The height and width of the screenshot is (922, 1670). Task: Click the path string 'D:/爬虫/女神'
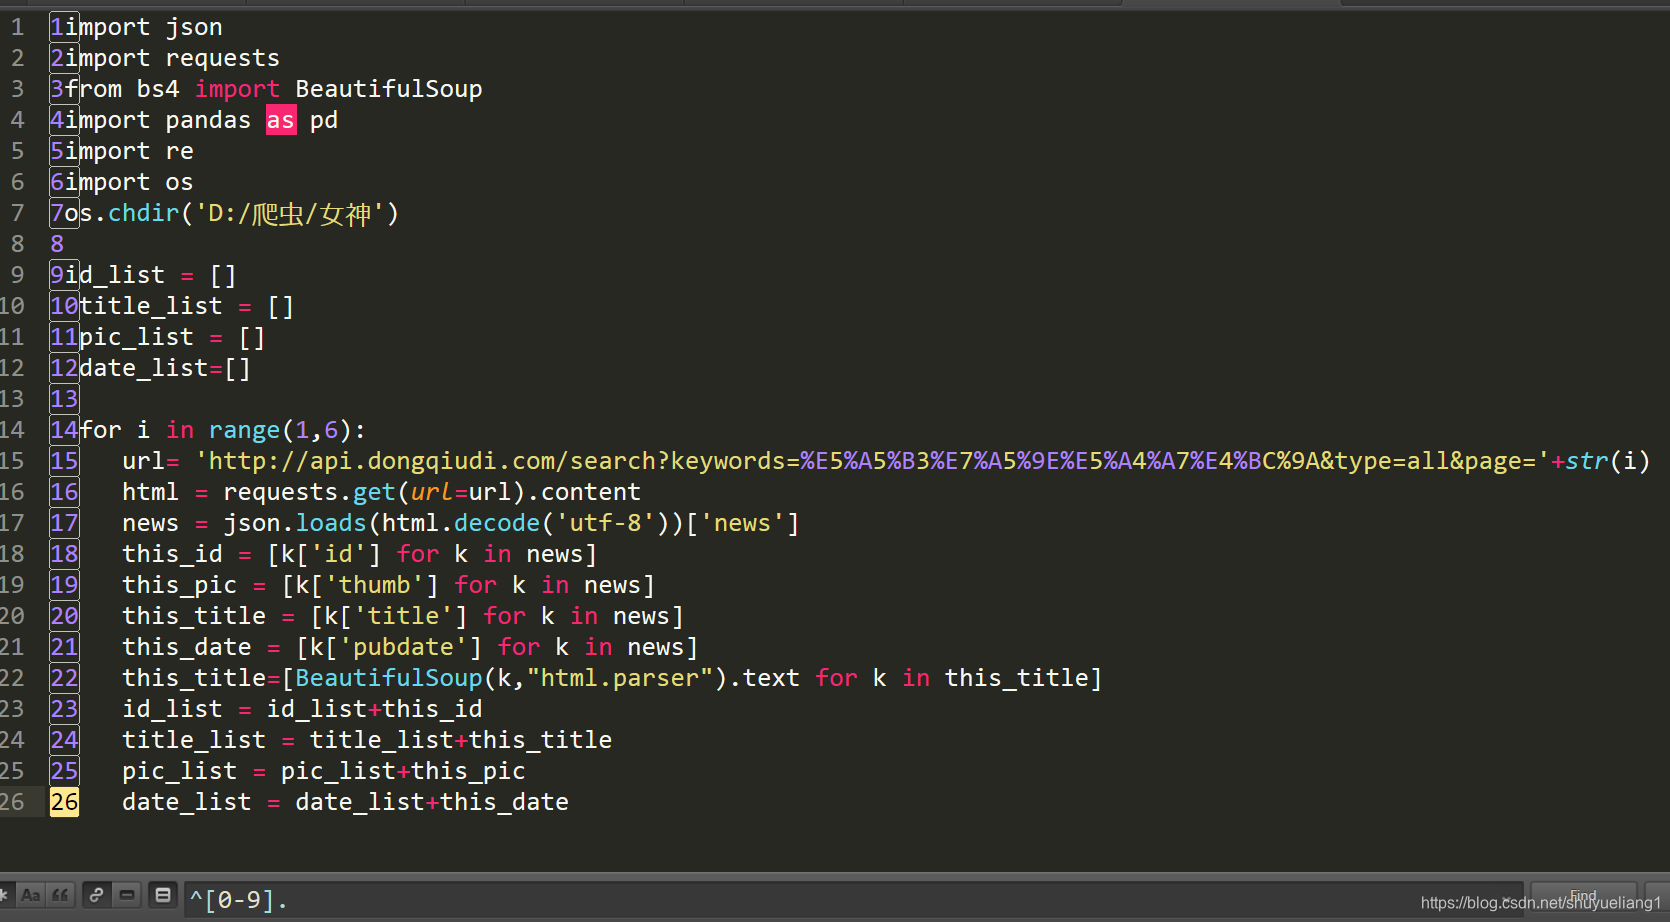pos(290,213)
